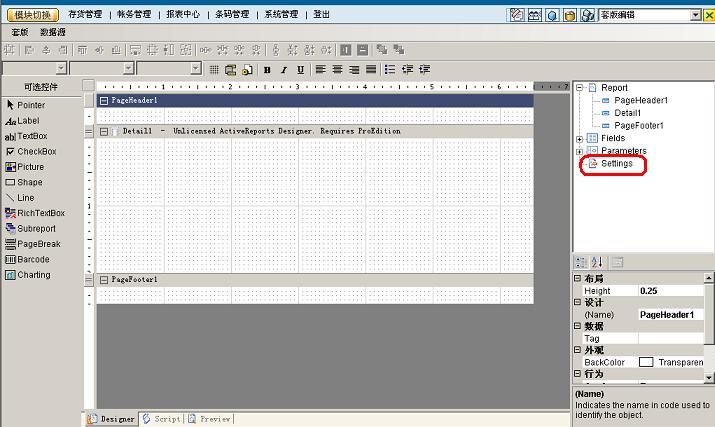Click the Height property value field
The image size is (715, 427).
[674, 290]
